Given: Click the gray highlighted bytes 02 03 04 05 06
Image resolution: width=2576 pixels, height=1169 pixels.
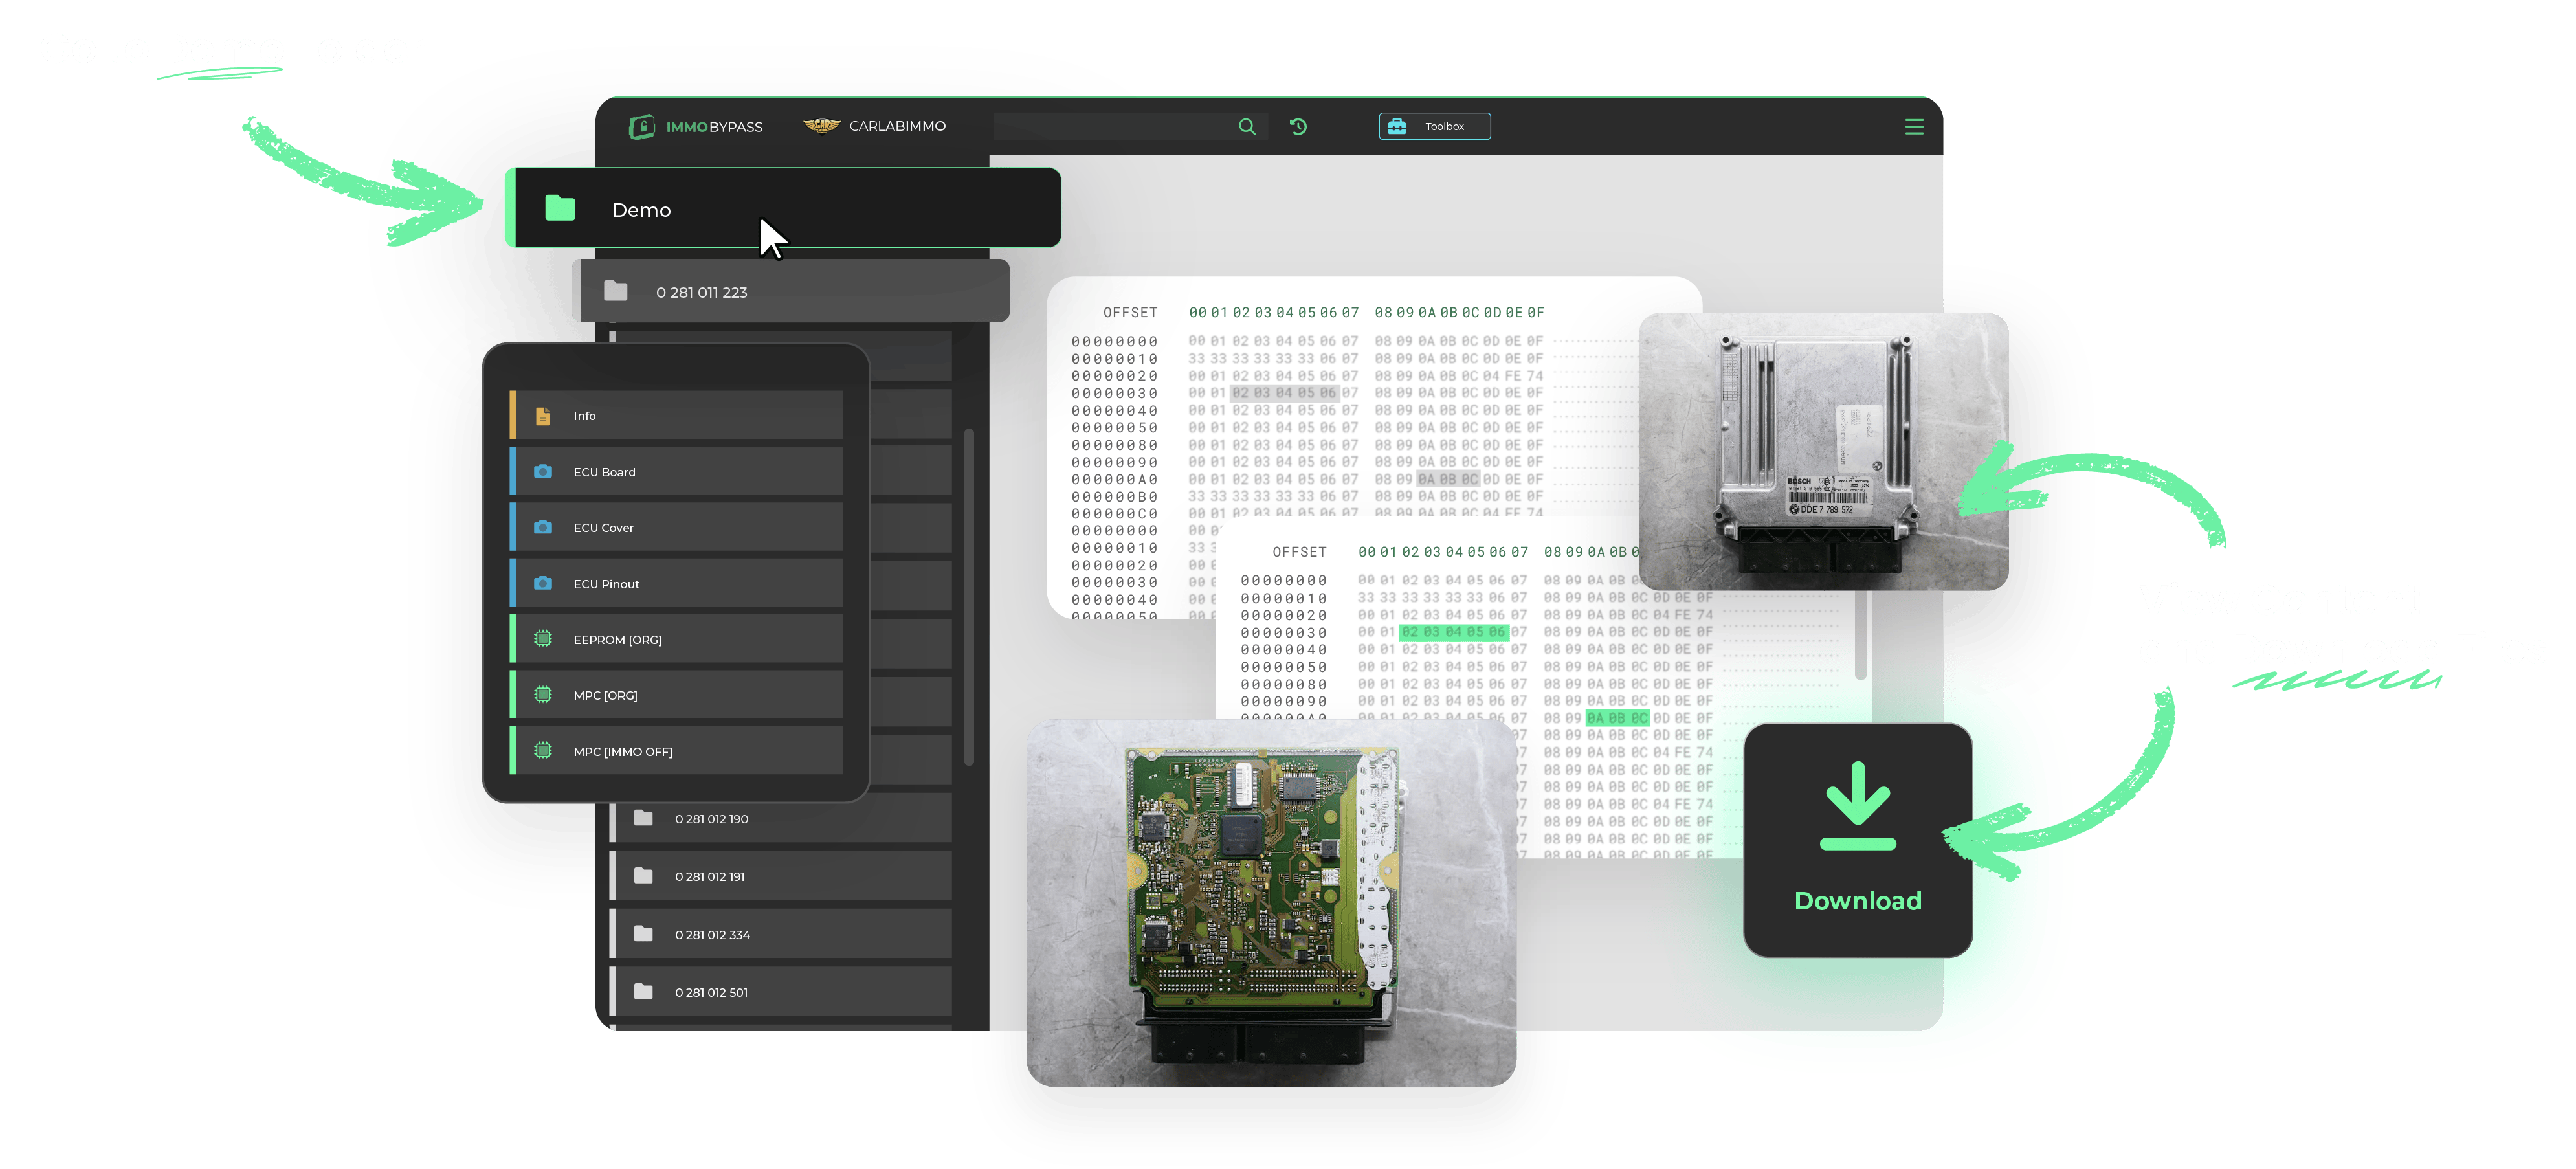Looking at the screenshot, I should (1284, 393).
